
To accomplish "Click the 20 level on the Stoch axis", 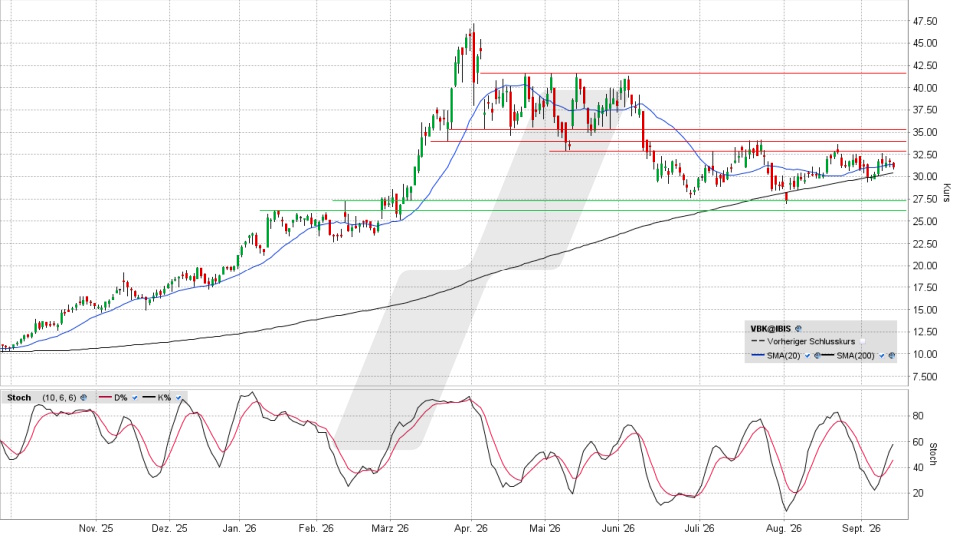I will [x=918, y=493].
